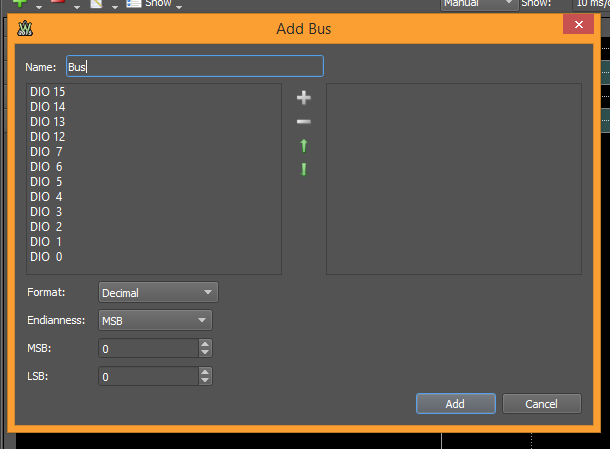
Task: Decrease the MSB value with down arrow
Action: 206,353
